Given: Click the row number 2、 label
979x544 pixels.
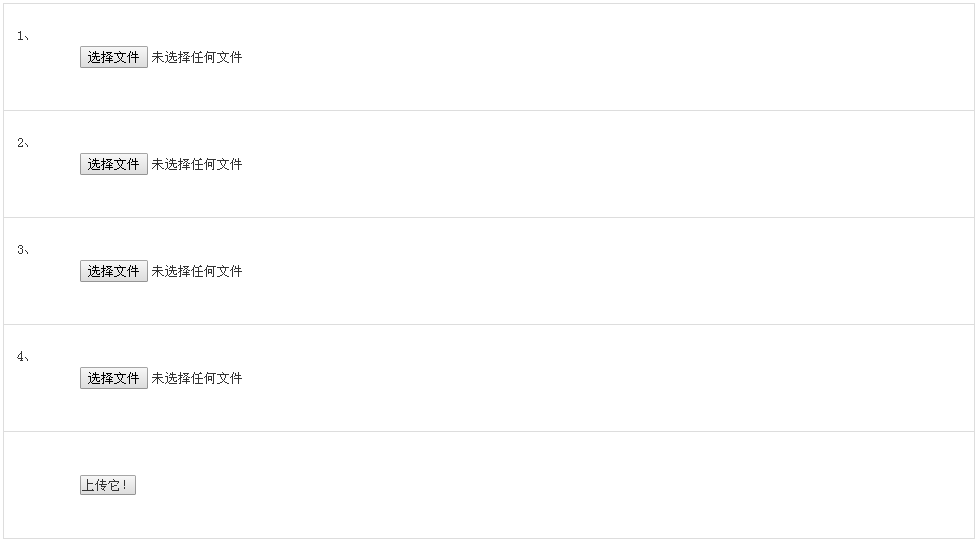Looking at the screenshot, I should pos(22,143).
